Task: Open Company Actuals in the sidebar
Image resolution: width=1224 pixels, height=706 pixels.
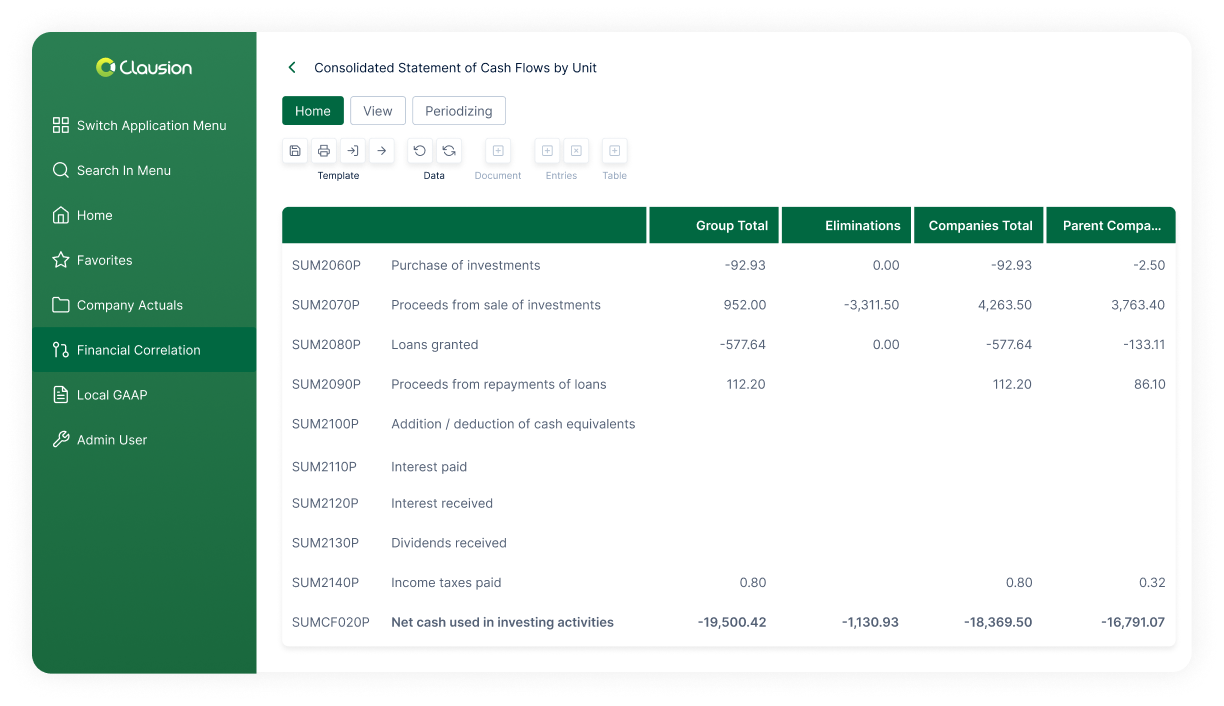Action: click(x=130, y=305)
